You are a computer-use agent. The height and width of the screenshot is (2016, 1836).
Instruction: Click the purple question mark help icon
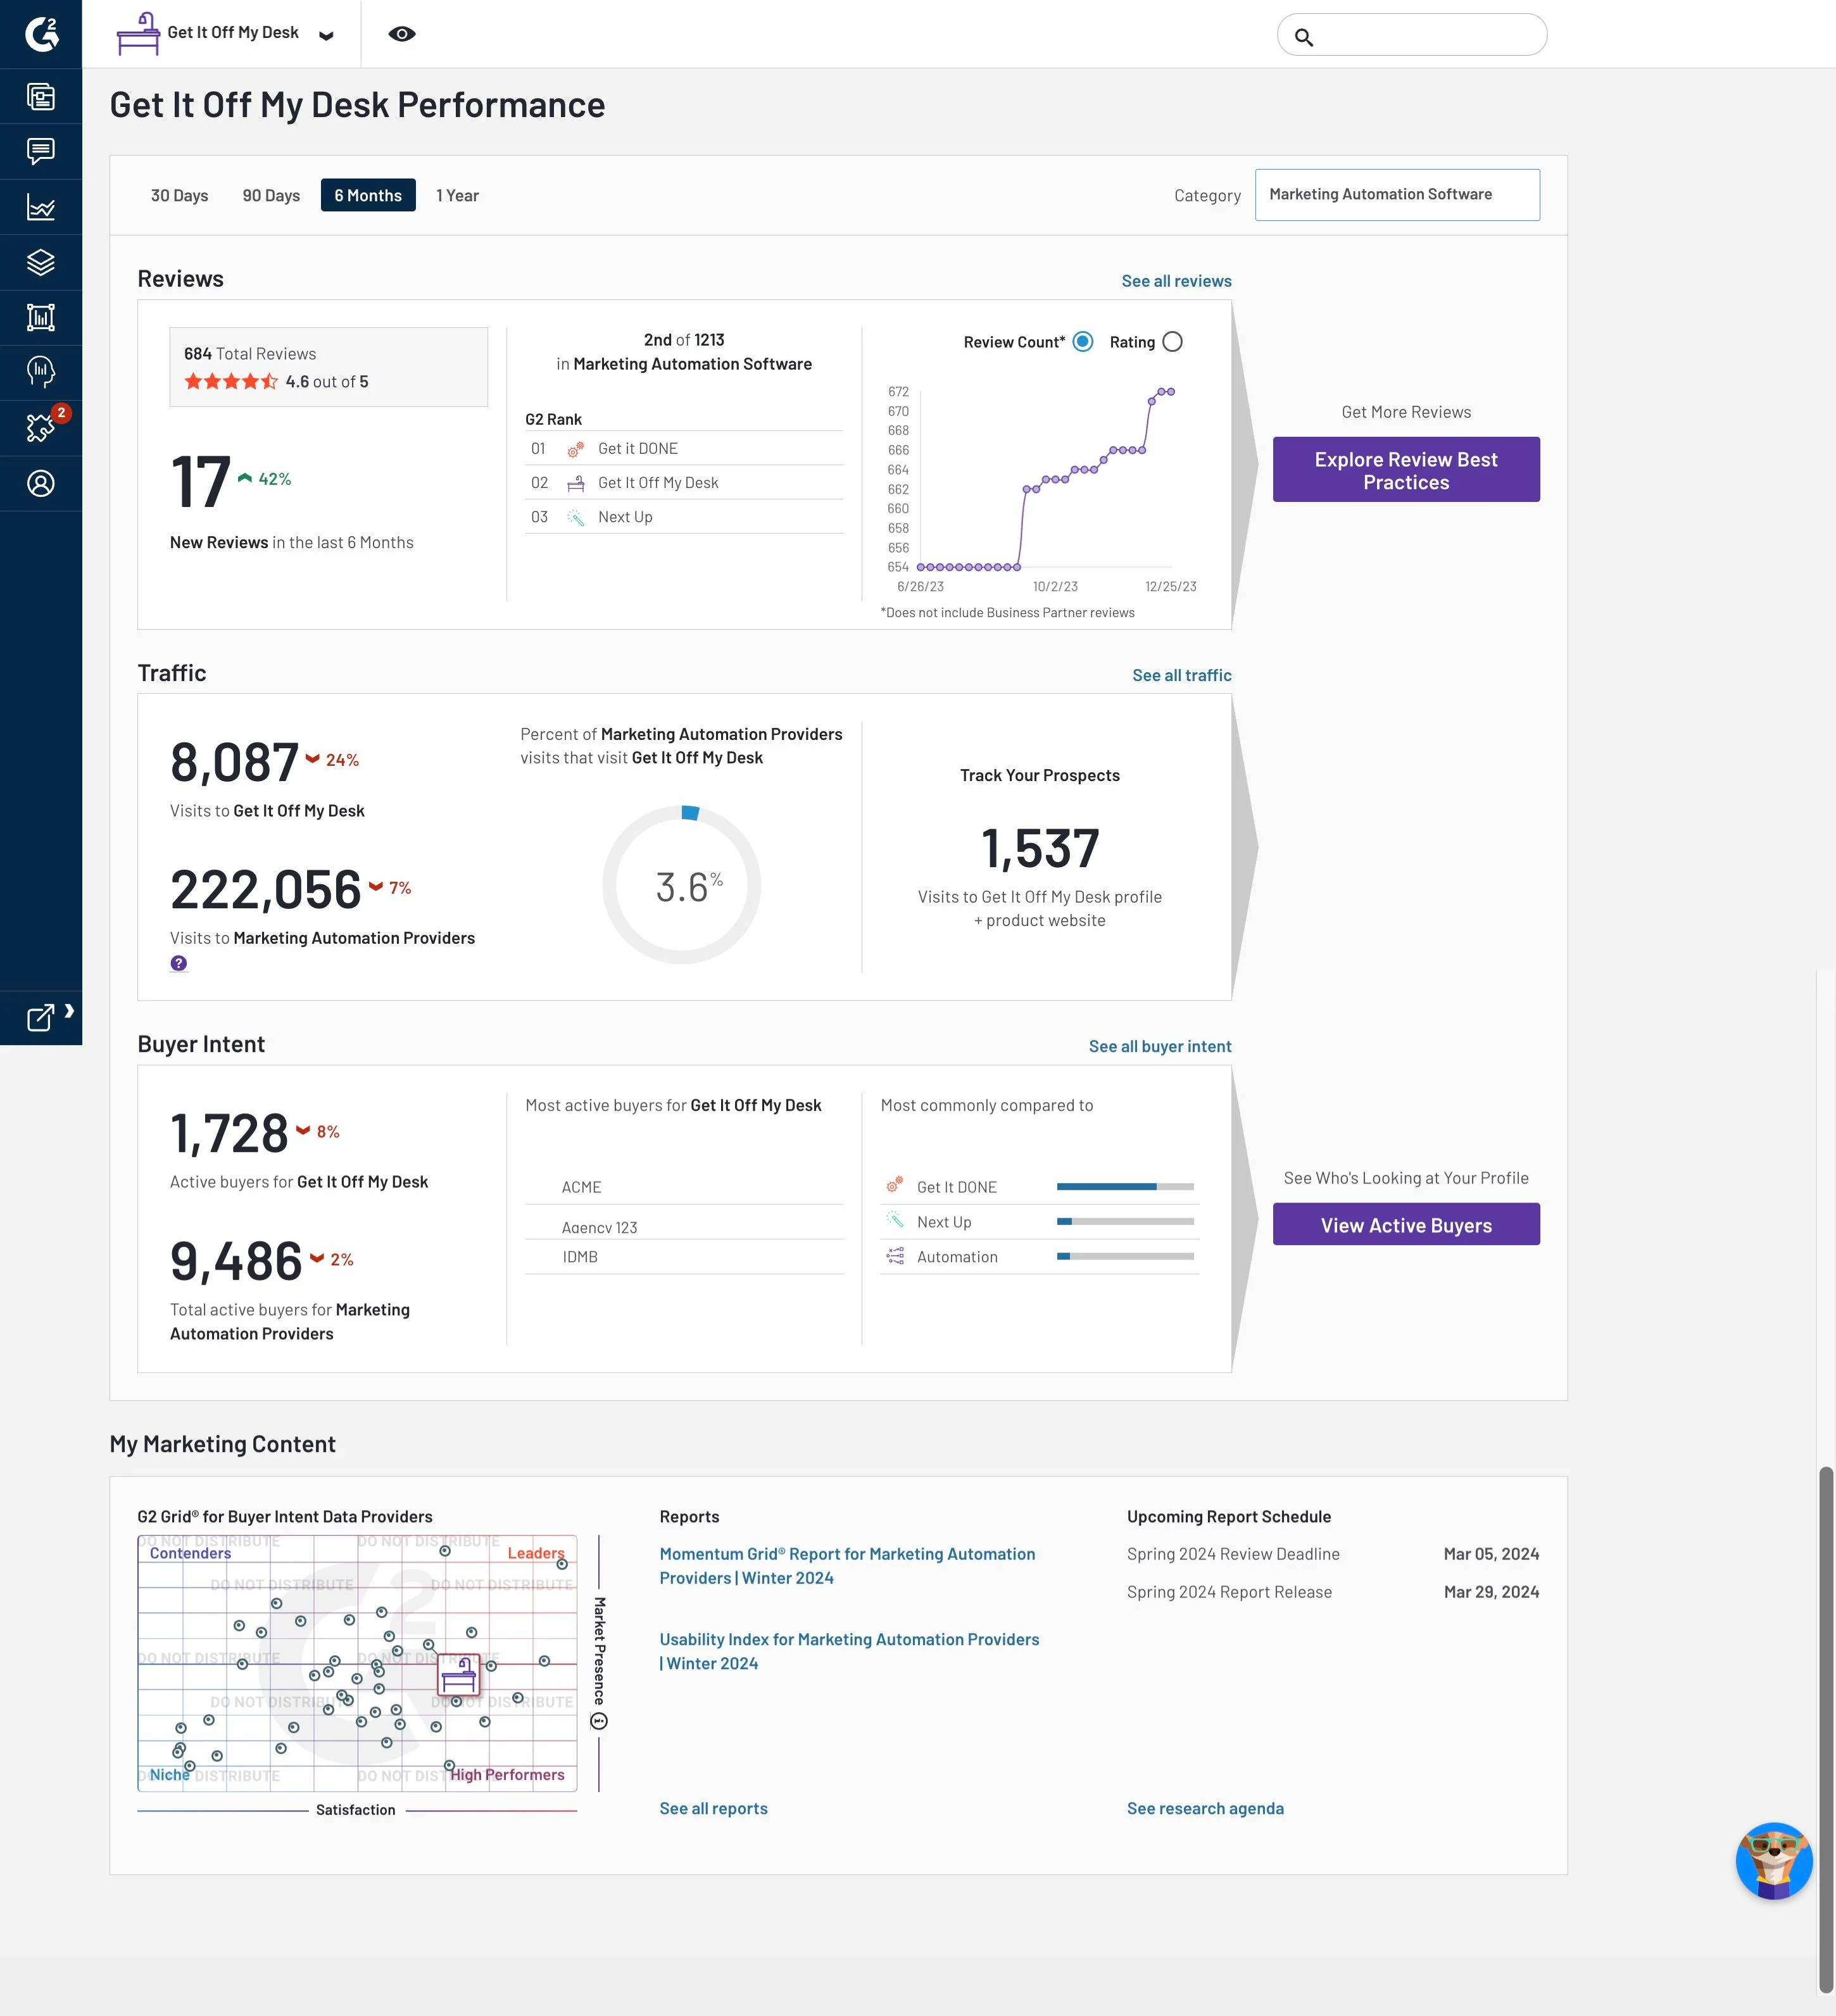[179, 963]
